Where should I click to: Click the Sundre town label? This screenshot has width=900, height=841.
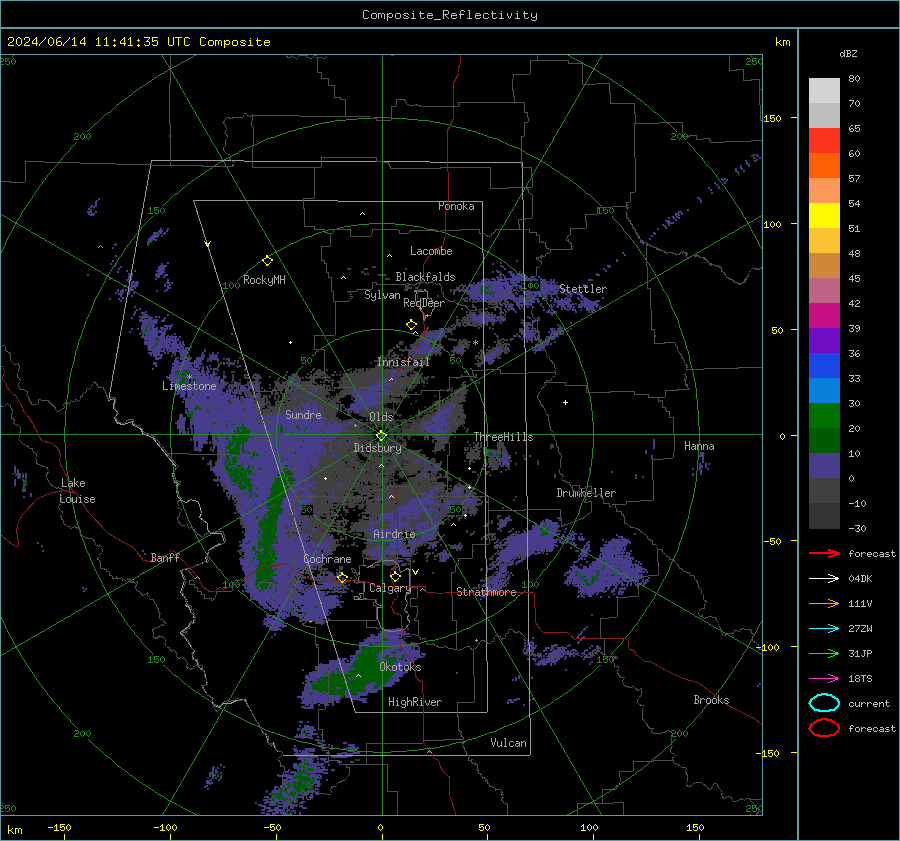point(303,415)
